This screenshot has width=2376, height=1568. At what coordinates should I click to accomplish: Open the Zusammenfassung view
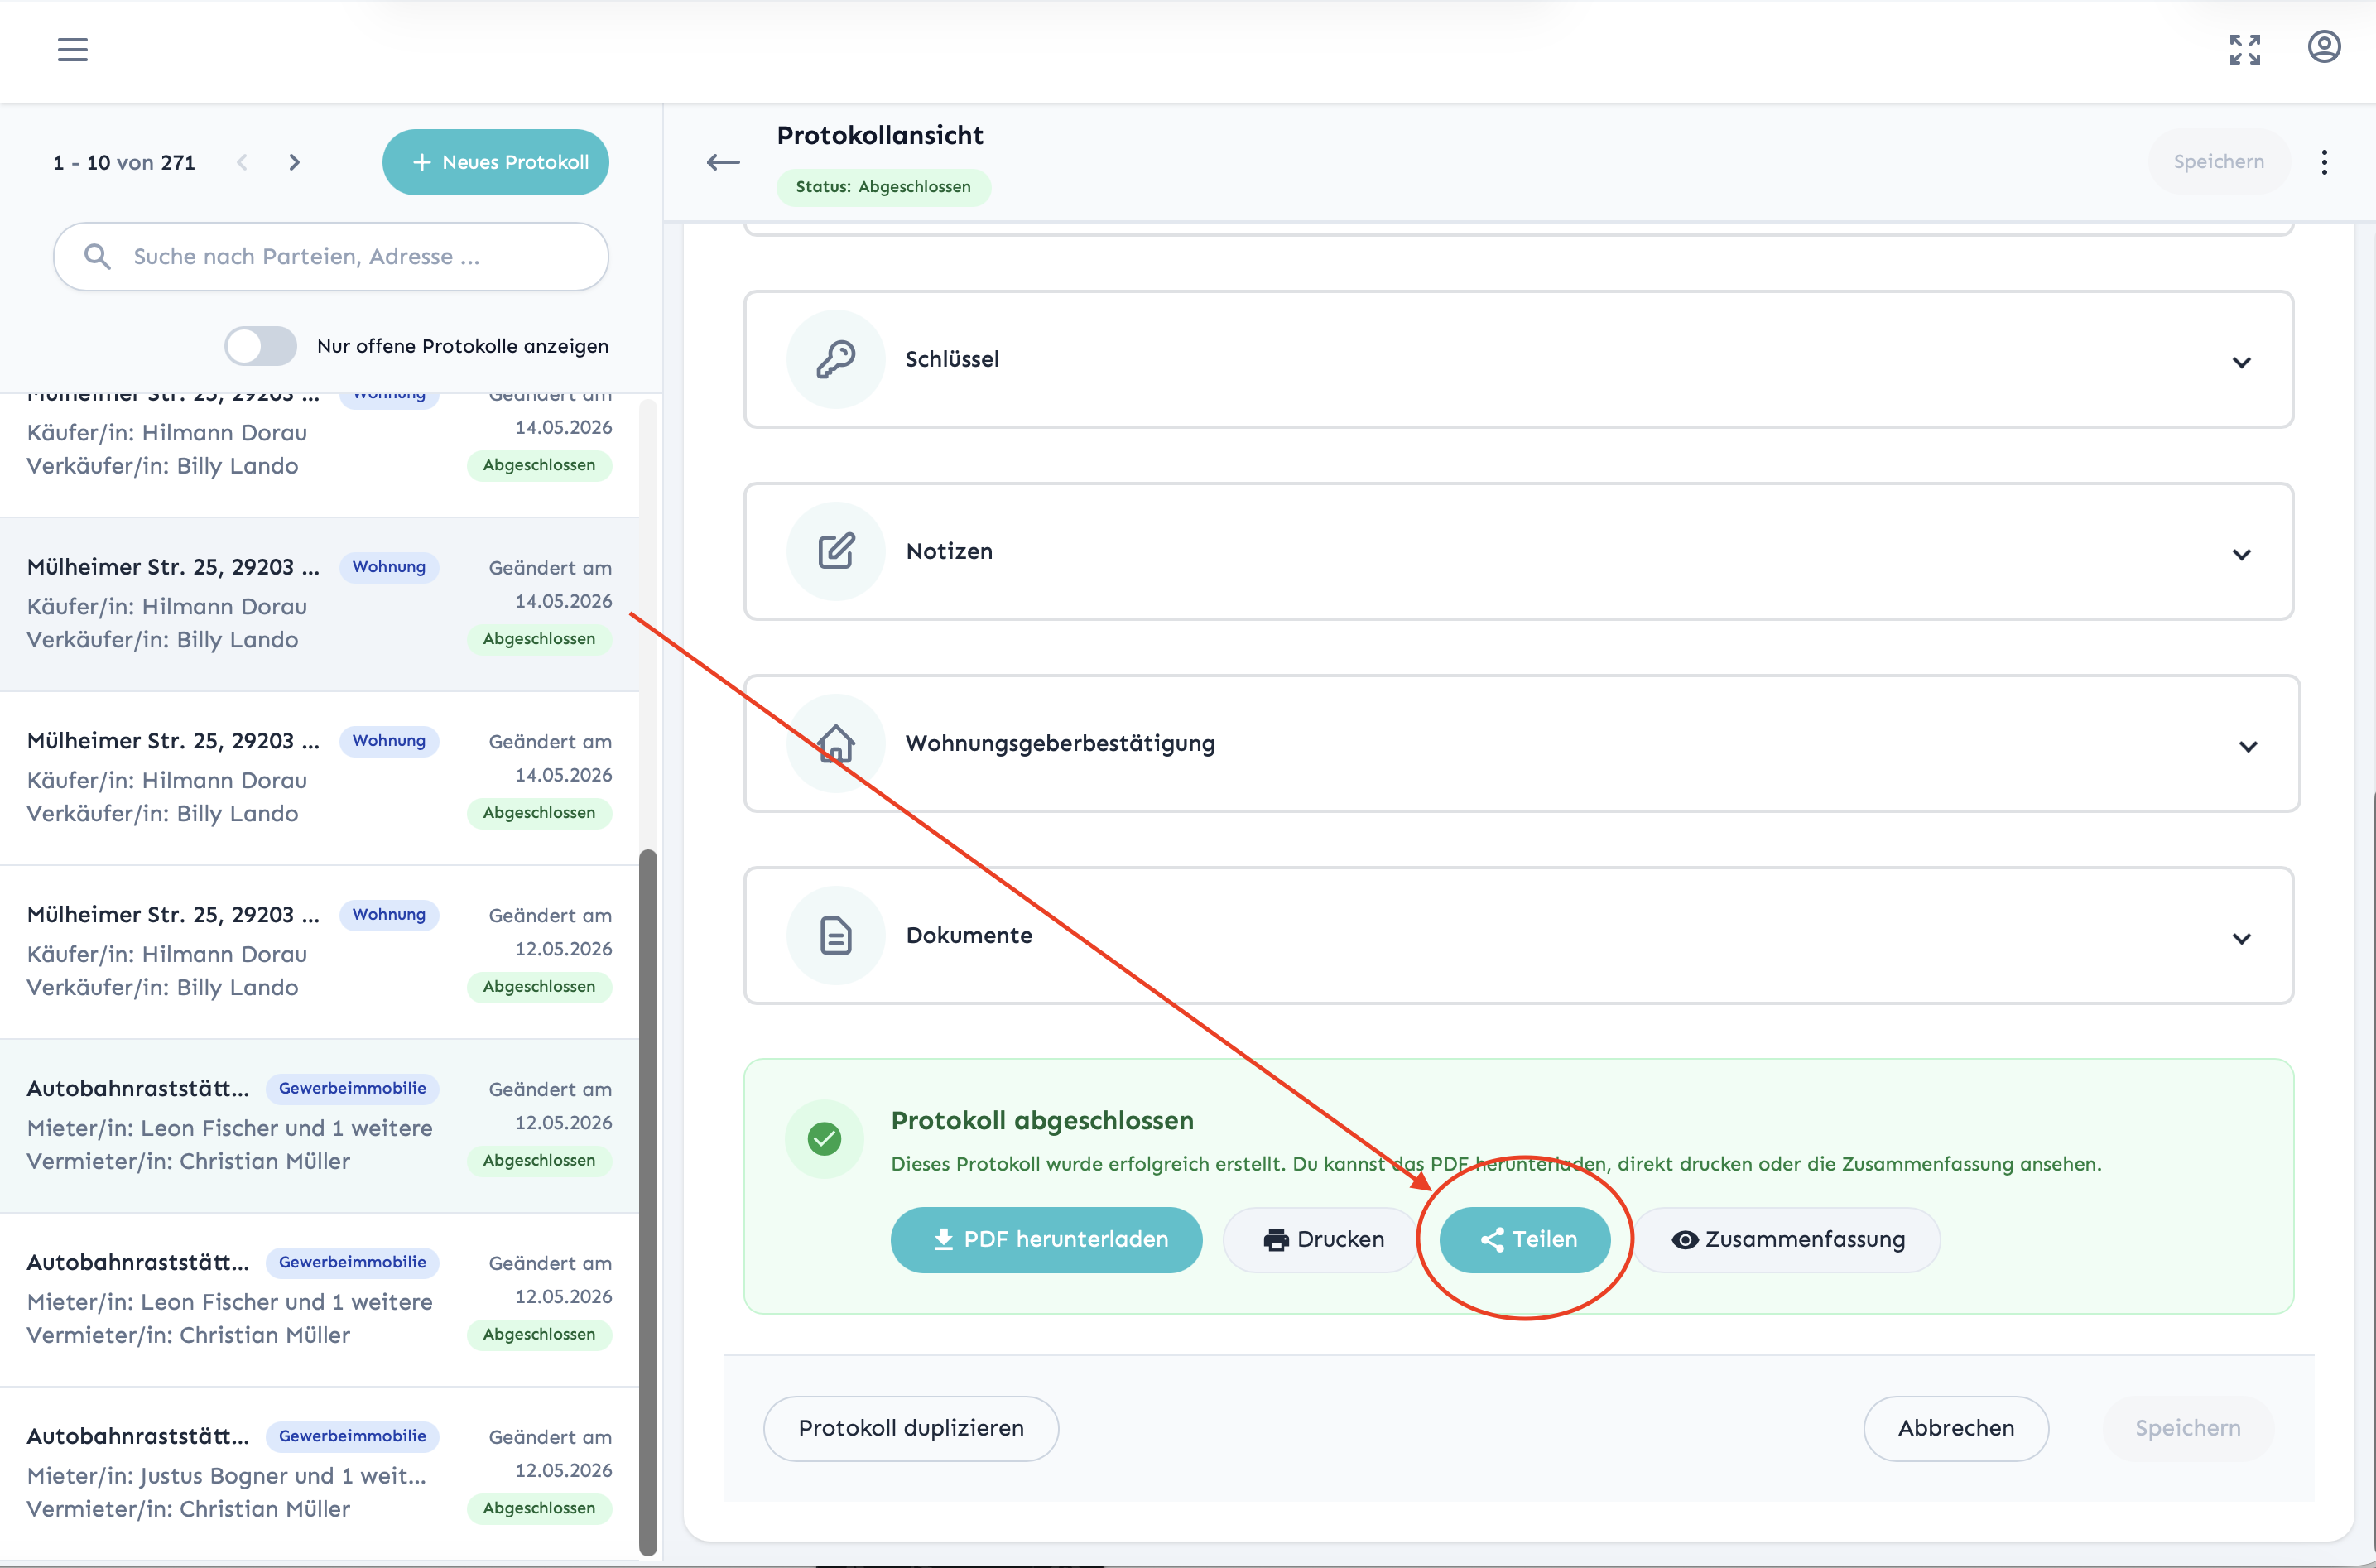click(x=1787, y=1239)
